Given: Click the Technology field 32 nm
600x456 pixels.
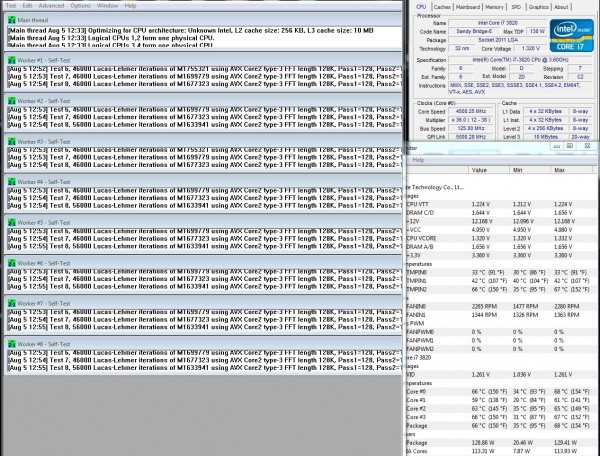Looking at the screenshot, I should (462, 49).
